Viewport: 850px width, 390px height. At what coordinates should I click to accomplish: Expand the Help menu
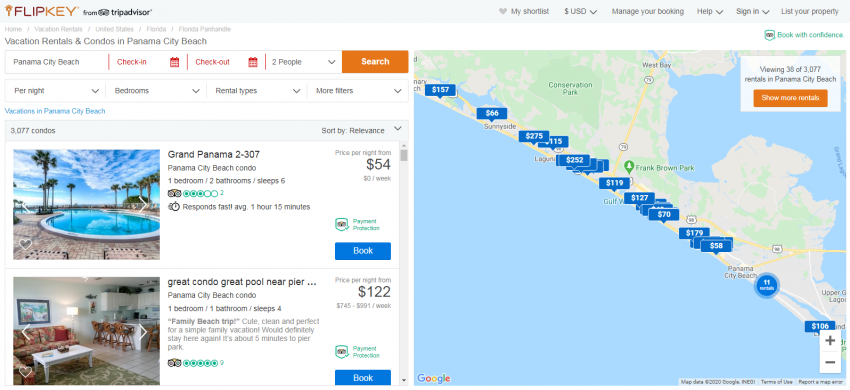pos(710,11)
